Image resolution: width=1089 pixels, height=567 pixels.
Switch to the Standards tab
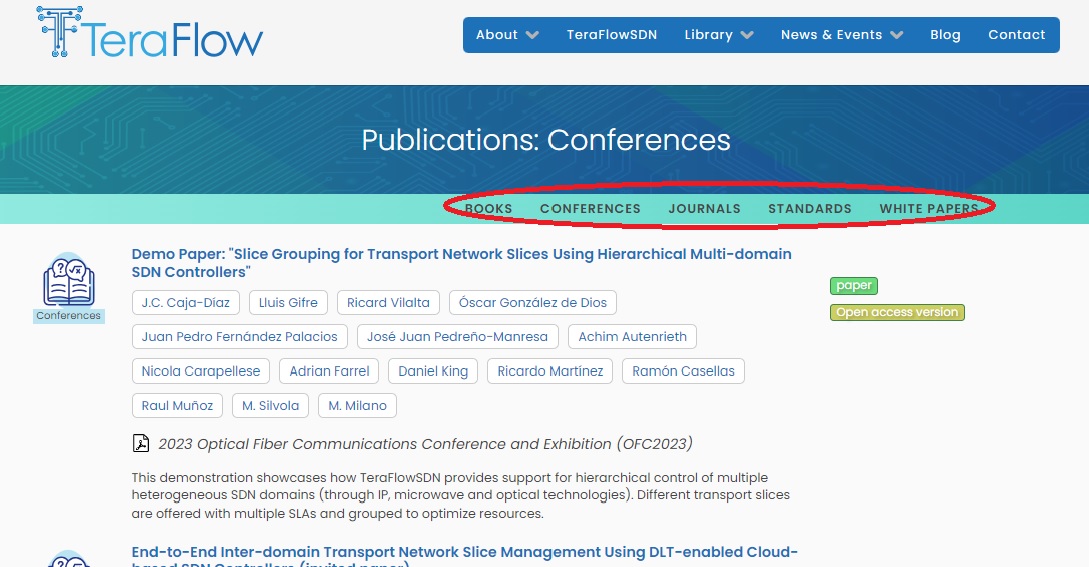[x=810, y=208]
